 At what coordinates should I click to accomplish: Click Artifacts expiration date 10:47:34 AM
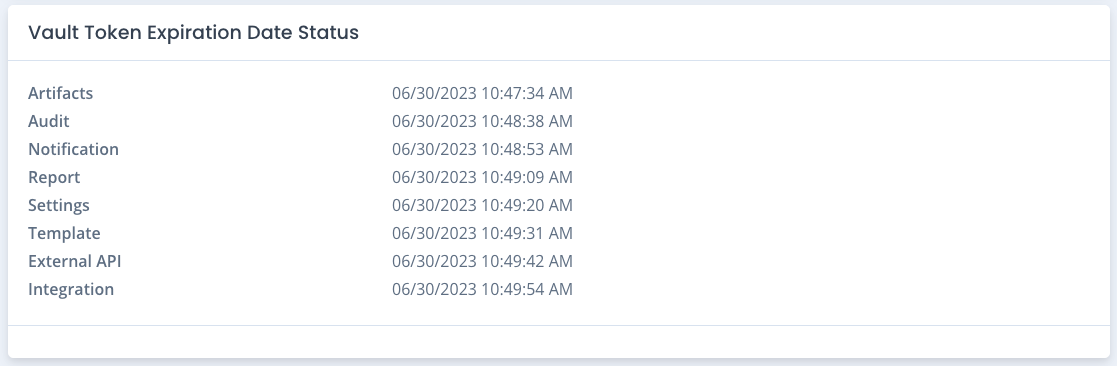[x=482, y=93]
